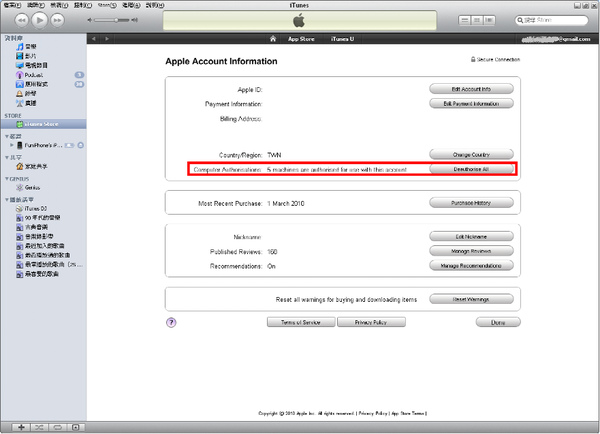The height and width of the screenshot is (434, 600).
Task: Open the last smart playlist in sidebar
Action: 38,274
